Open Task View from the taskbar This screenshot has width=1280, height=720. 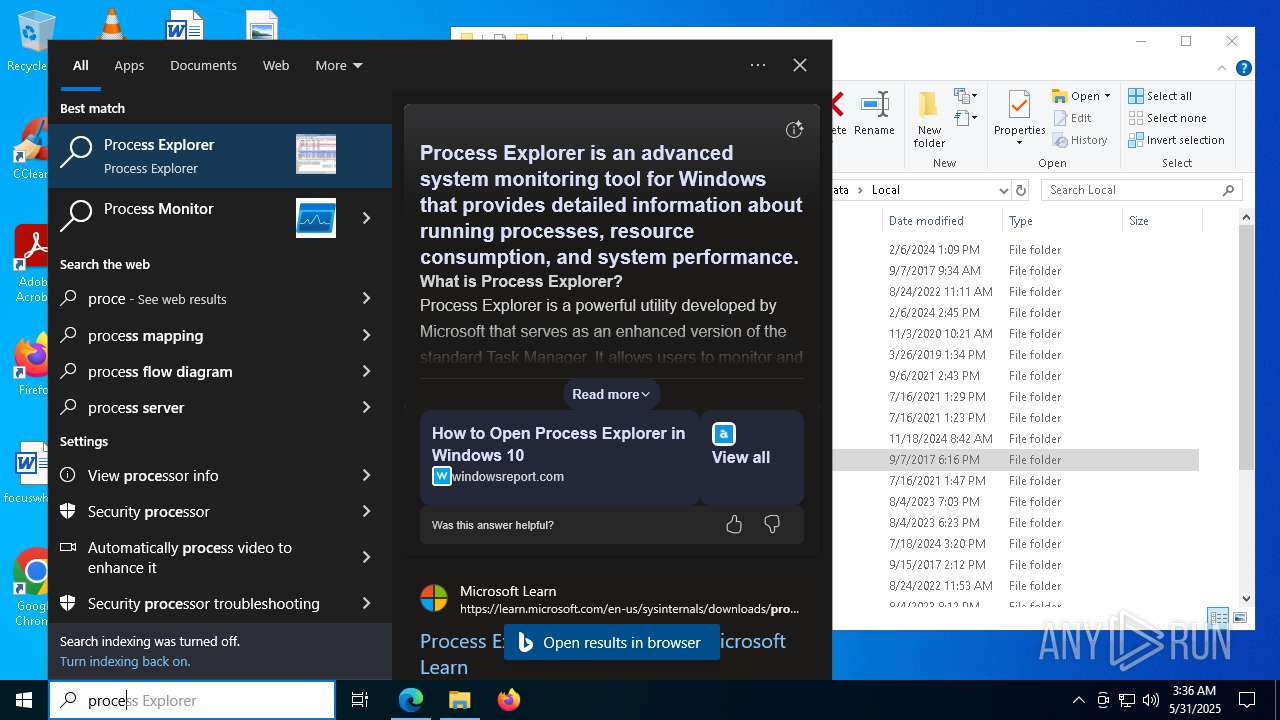coord(360,700)
